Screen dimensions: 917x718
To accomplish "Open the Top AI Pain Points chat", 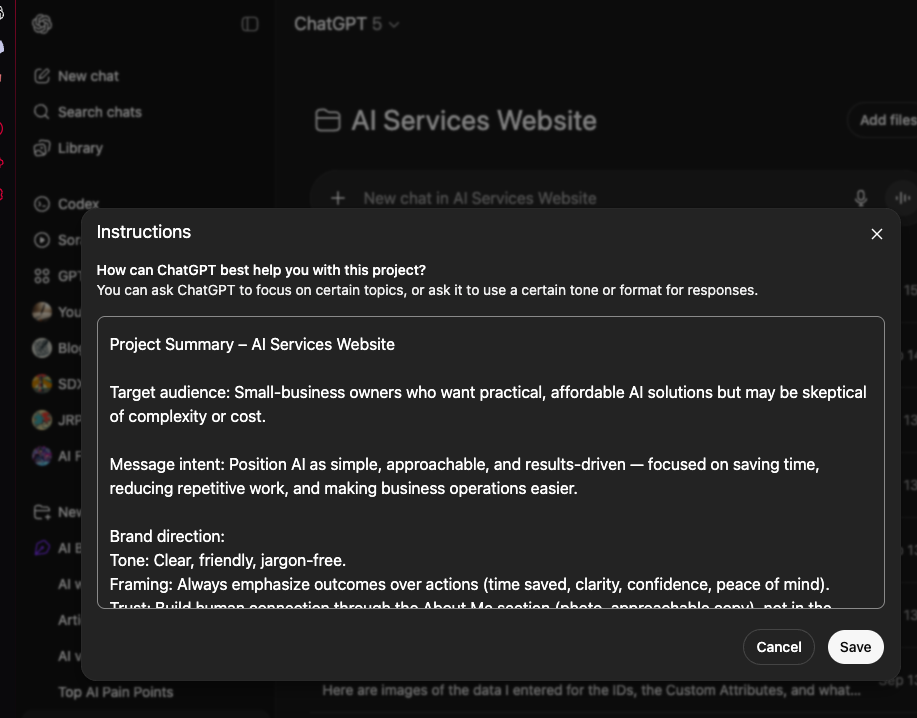I will (115, 692).
